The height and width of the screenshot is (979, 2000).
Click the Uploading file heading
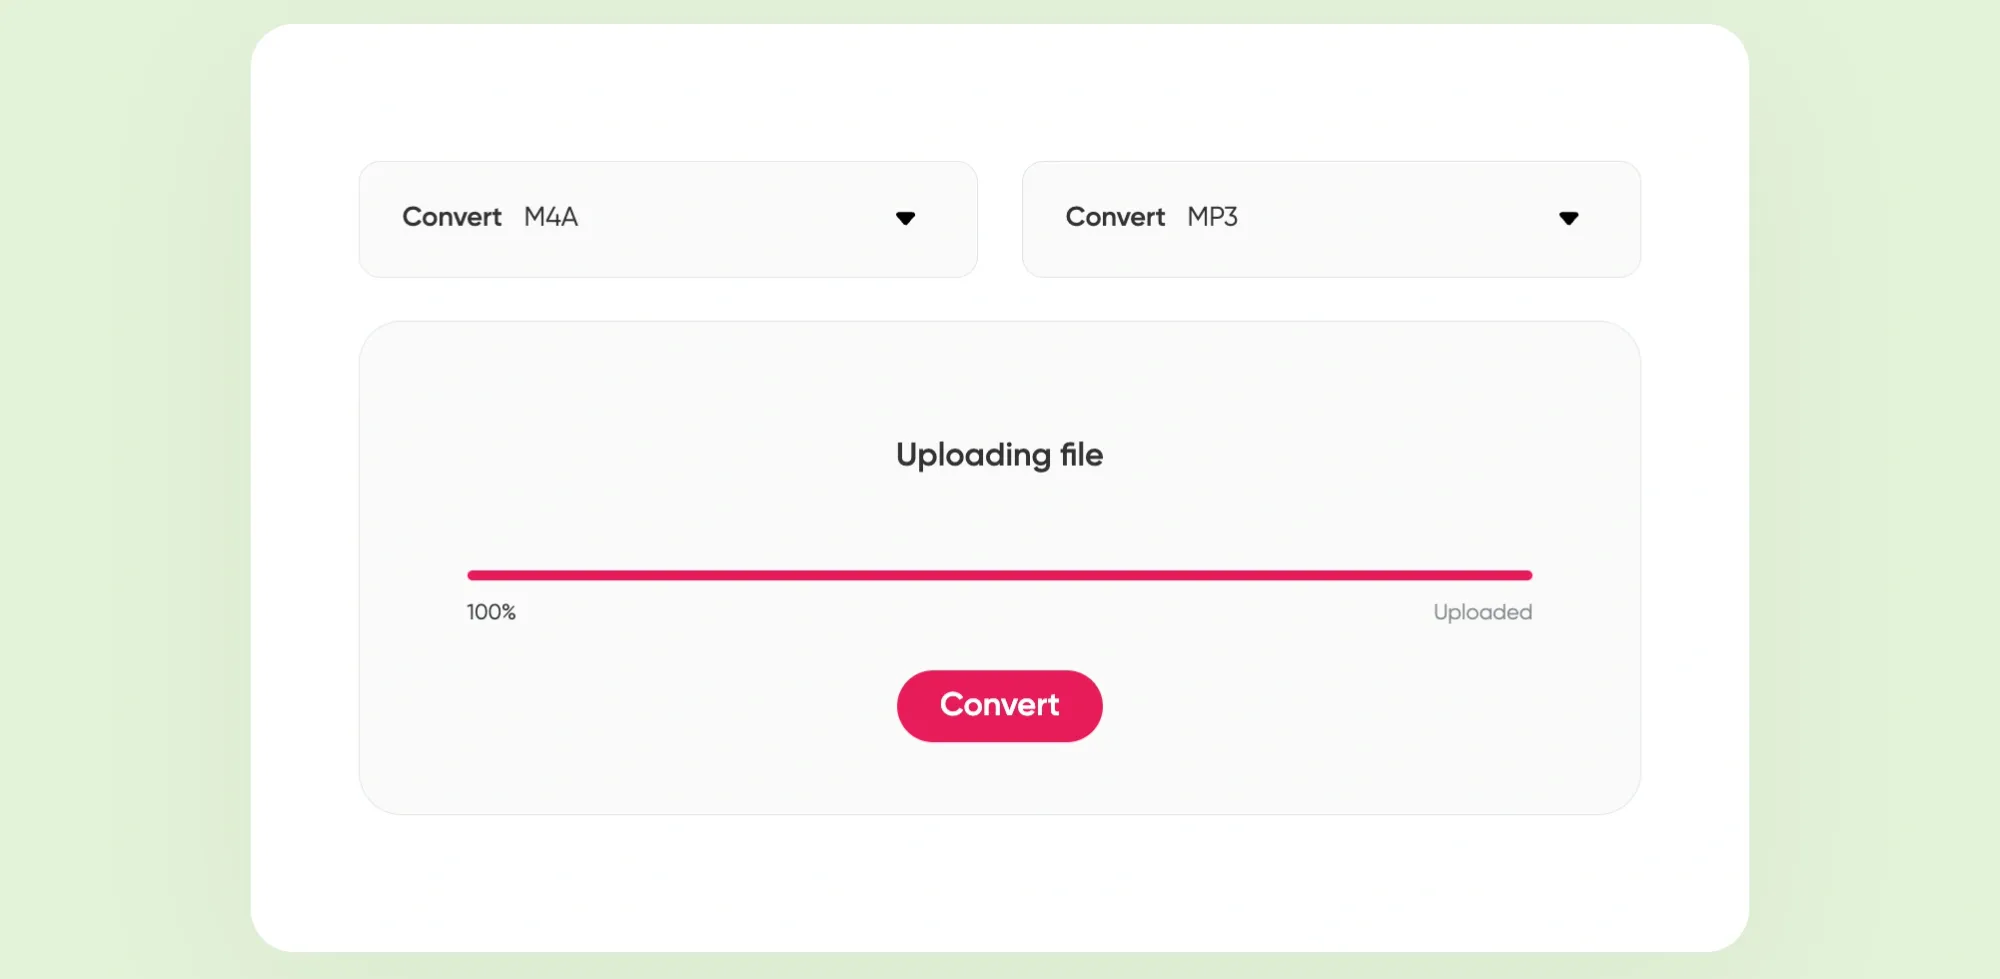(x=999, y=455)
